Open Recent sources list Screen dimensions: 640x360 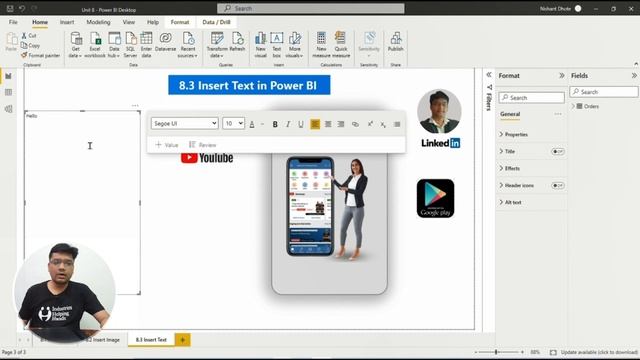(188, 44)
